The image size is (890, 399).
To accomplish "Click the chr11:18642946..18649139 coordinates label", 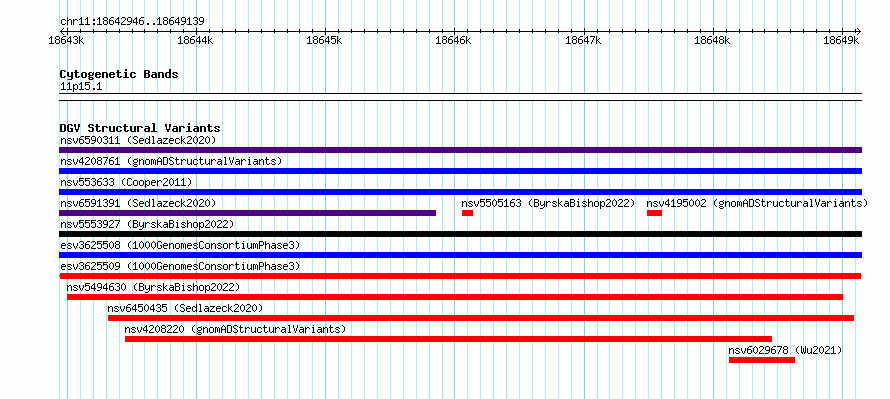I will (132, 22).
